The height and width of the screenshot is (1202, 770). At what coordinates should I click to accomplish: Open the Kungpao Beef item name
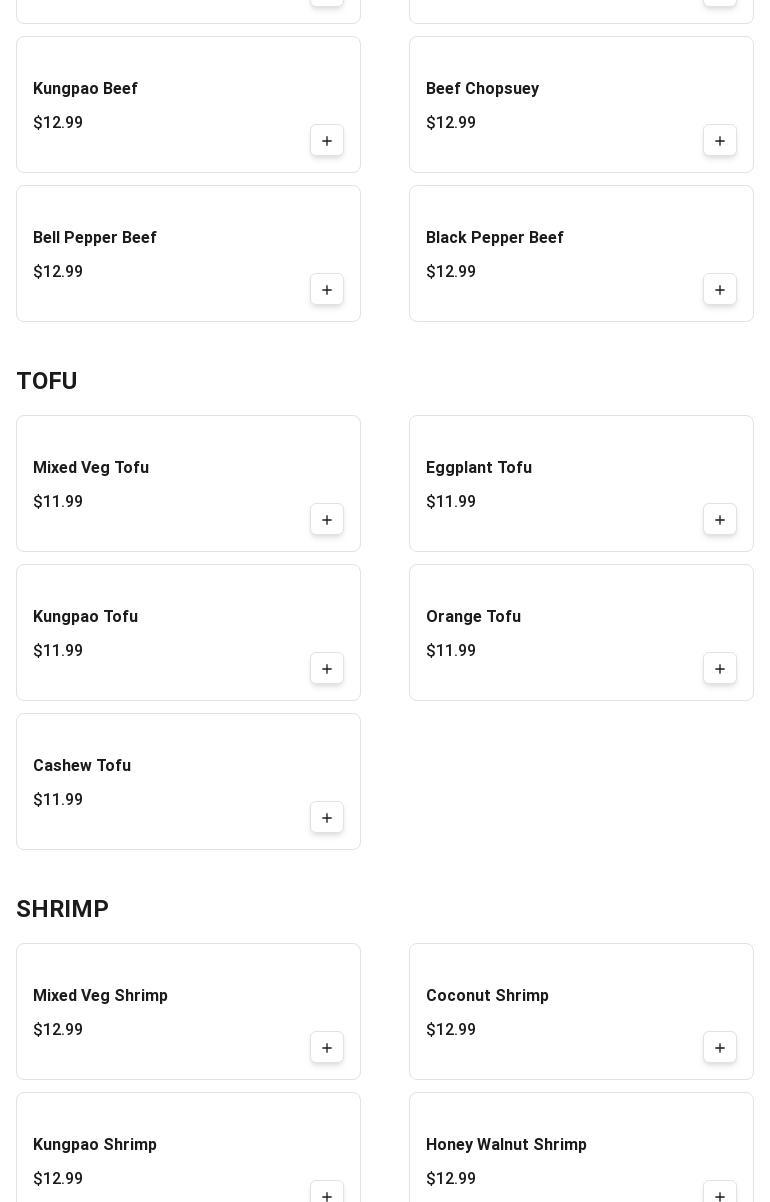coord(85,89)
